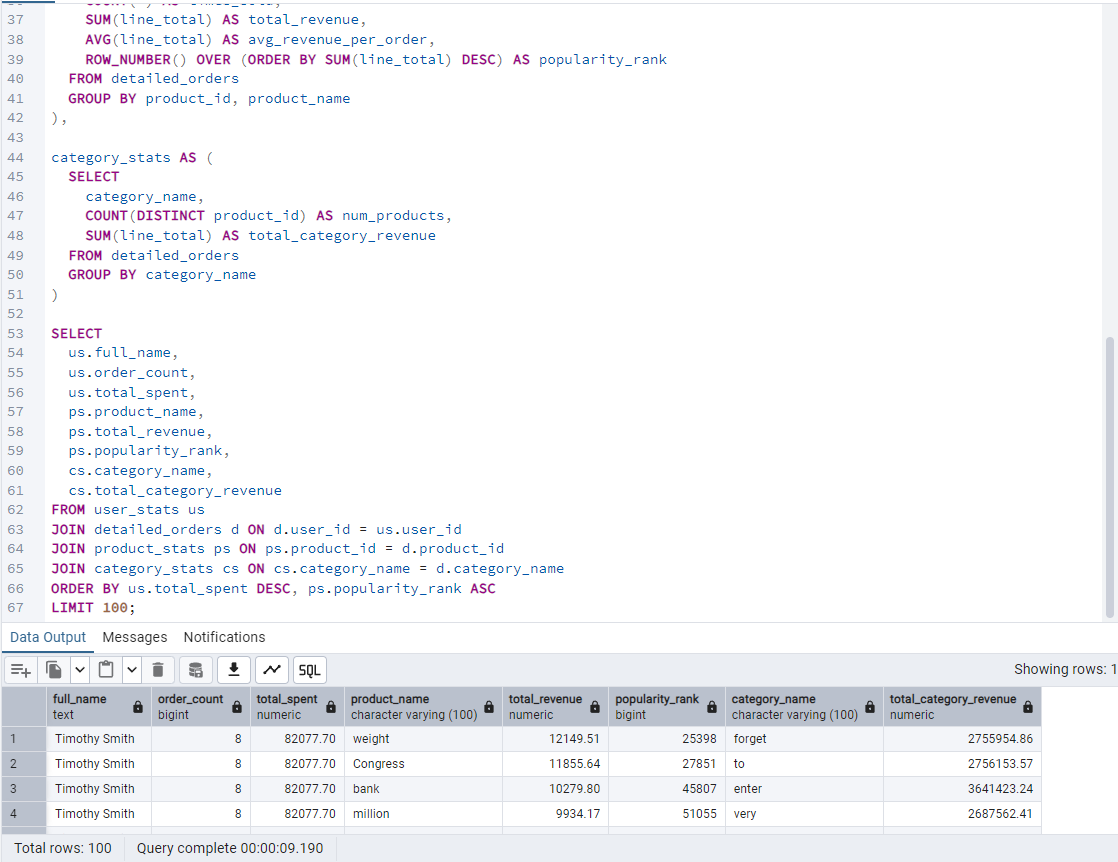This screenshot has width=1118, height=862.
Task: Click the popularity_rank column header
Action: (656, 706)
